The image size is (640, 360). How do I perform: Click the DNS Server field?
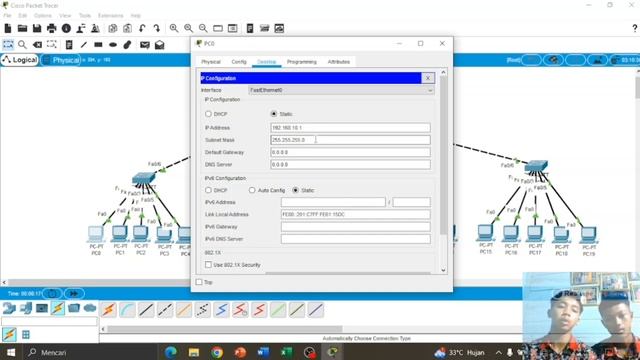[x=350, y=164]
